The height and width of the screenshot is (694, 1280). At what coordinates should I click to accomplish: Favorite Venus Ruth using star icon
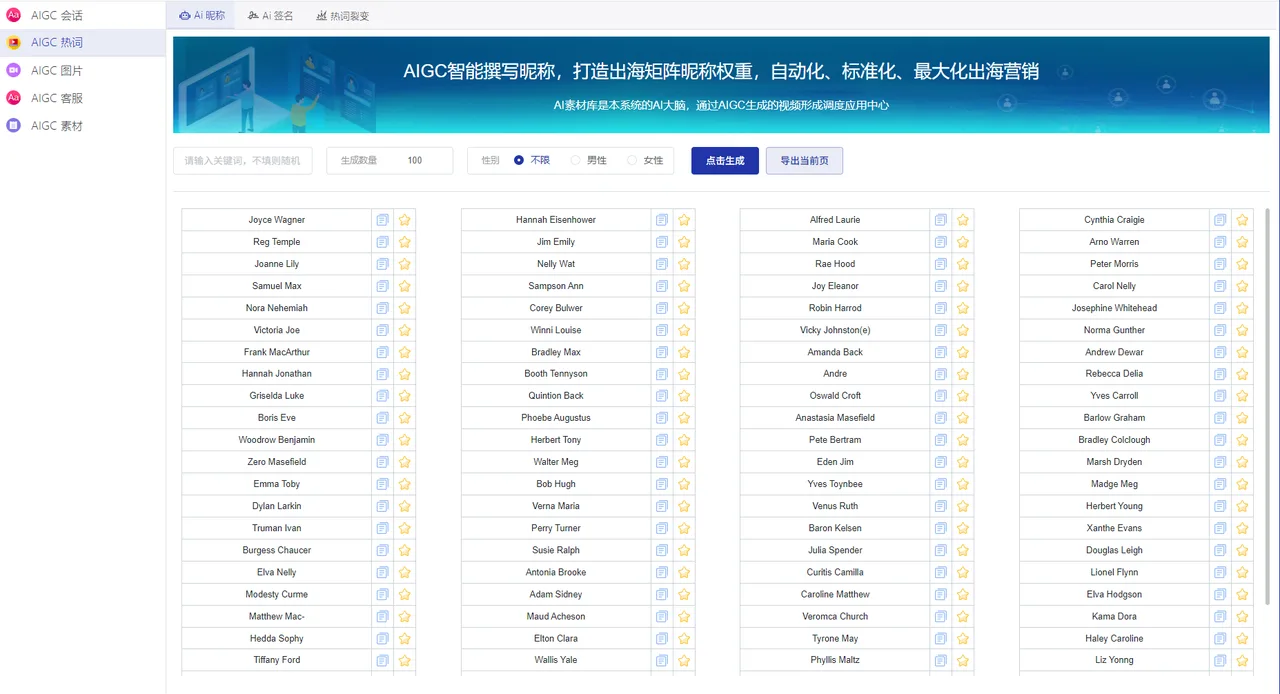pos(963,506)
